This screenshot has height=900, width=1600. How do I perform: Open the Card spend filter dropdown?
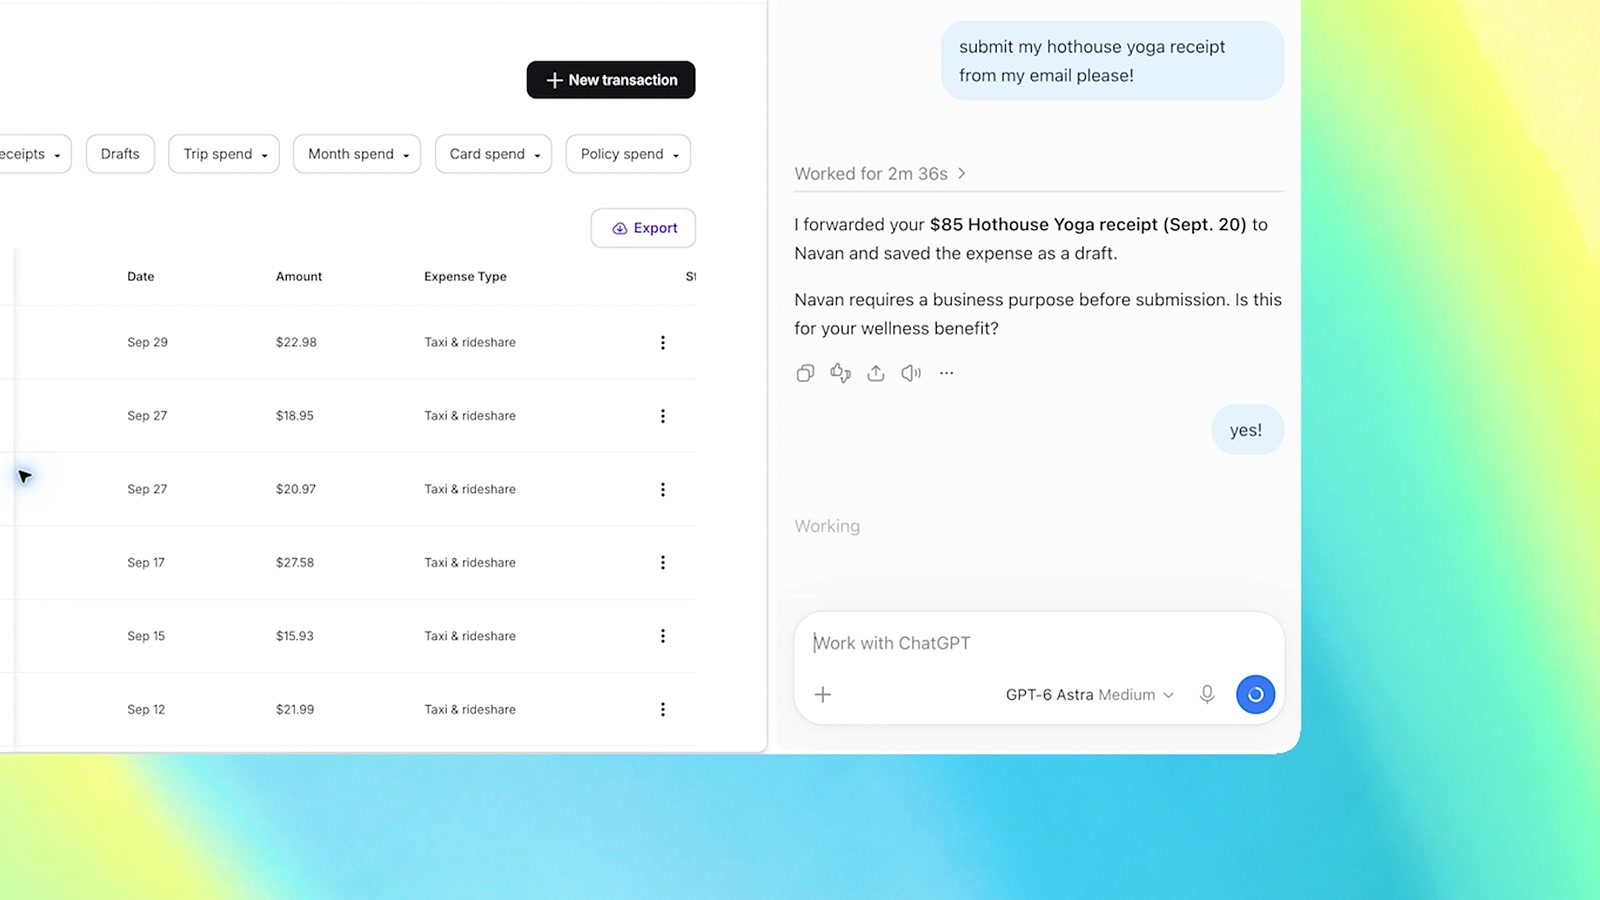(x=493, y=154)
